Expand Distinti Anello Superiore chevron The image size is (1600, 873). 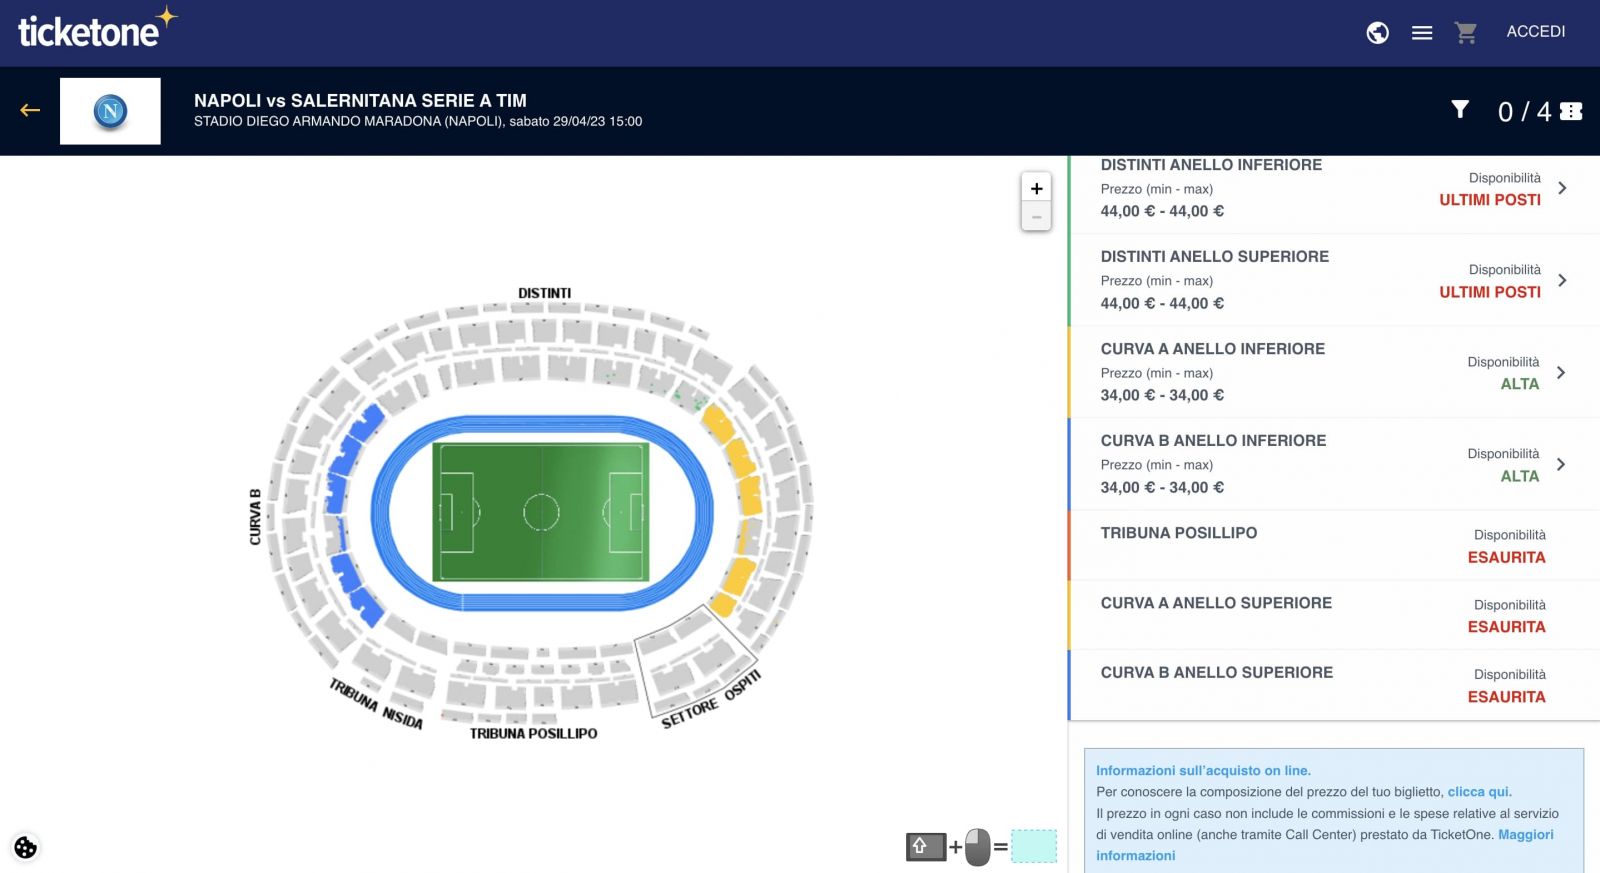(x=1562, y=280)
